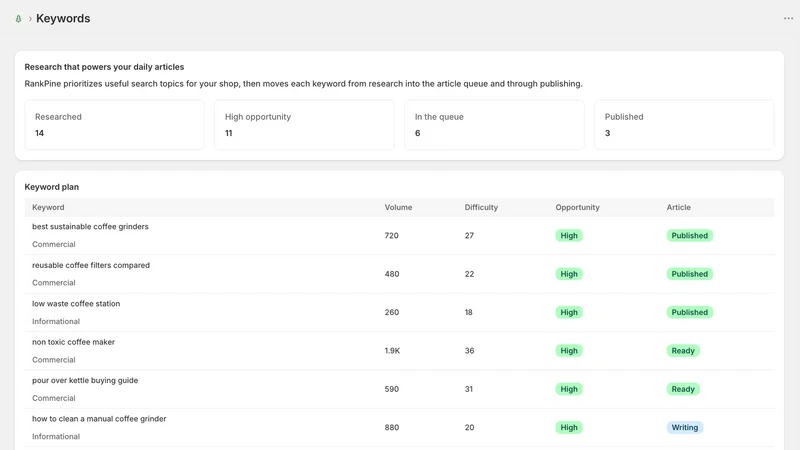
Task: Click Informational label under low waste coffee station
Action: coord(56,321)
